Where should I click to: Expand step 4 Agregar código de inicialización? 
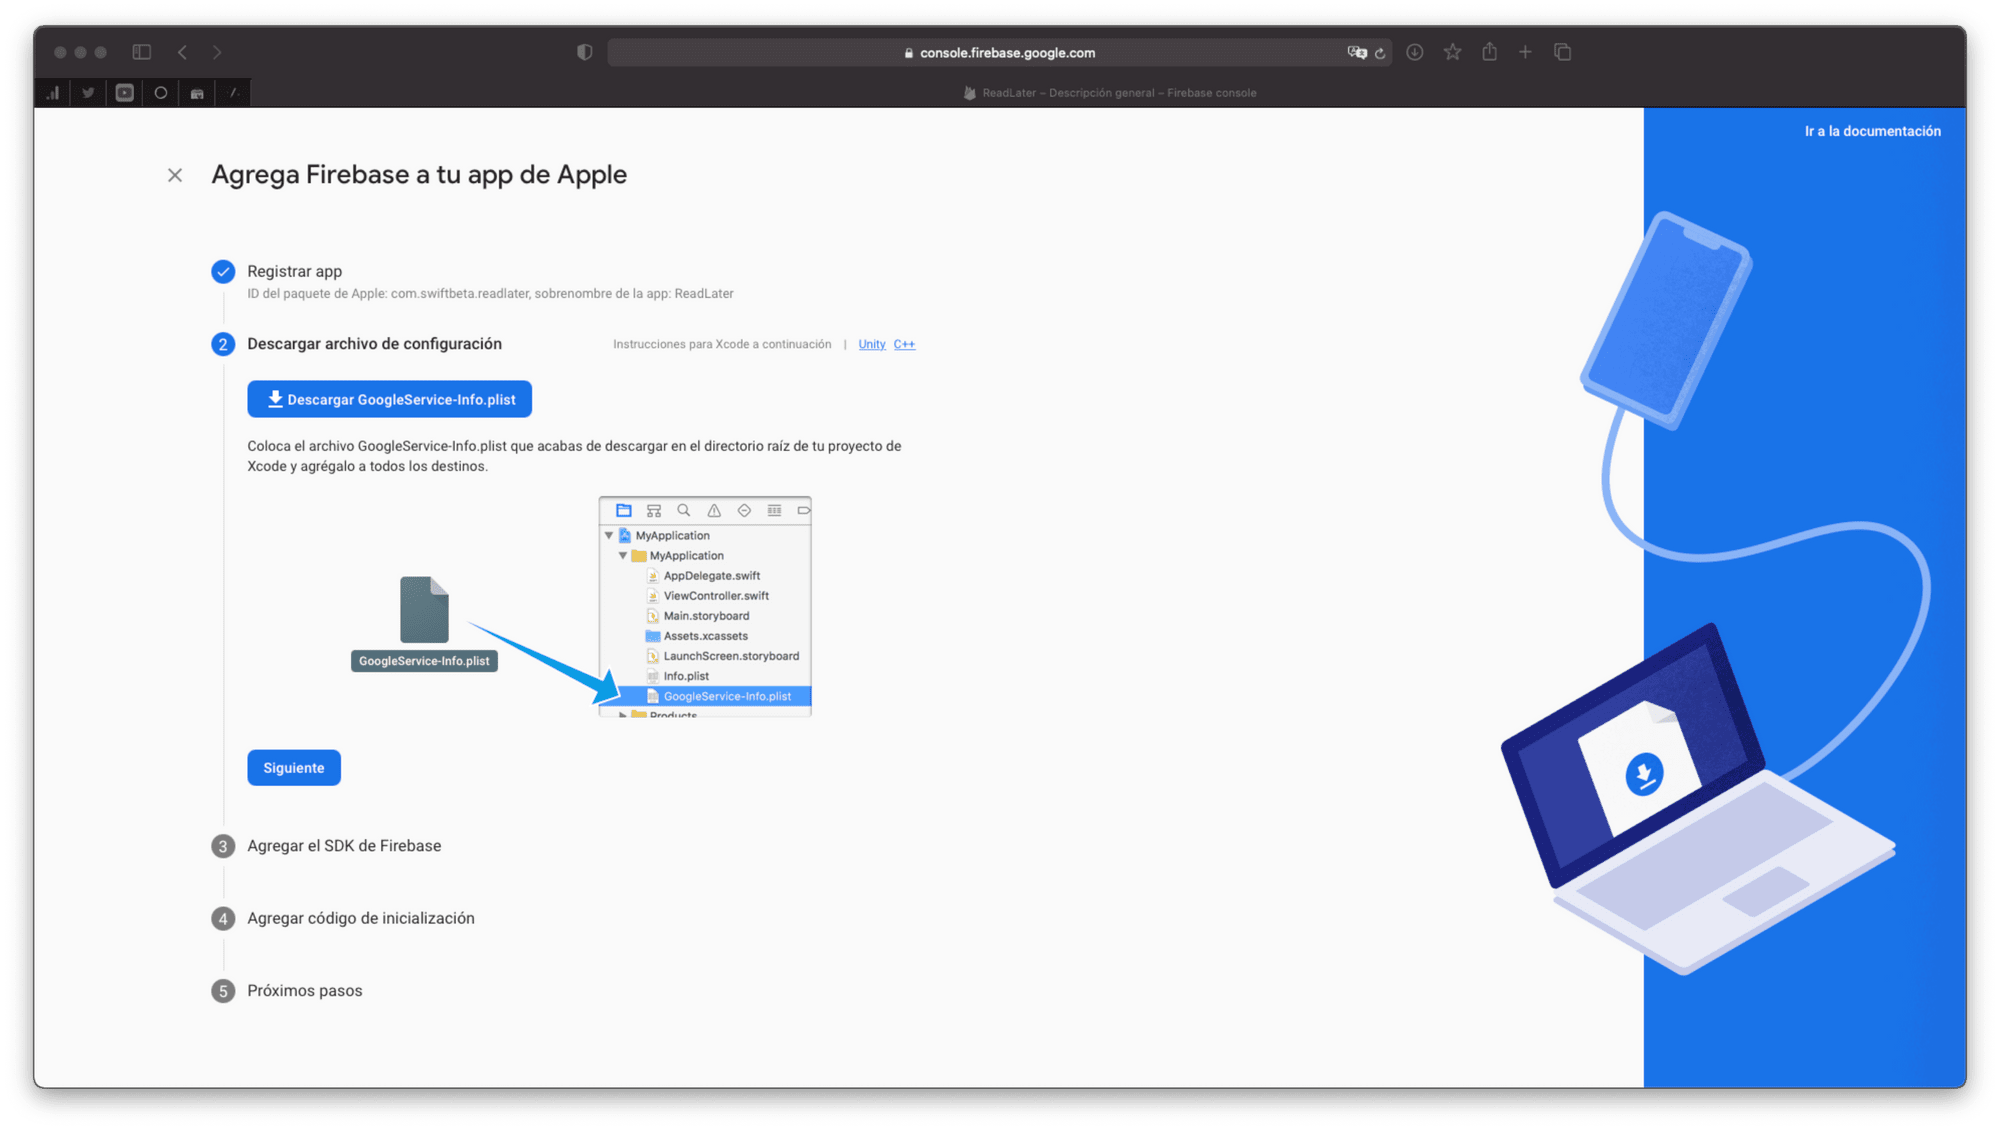(x=361, y=918)
